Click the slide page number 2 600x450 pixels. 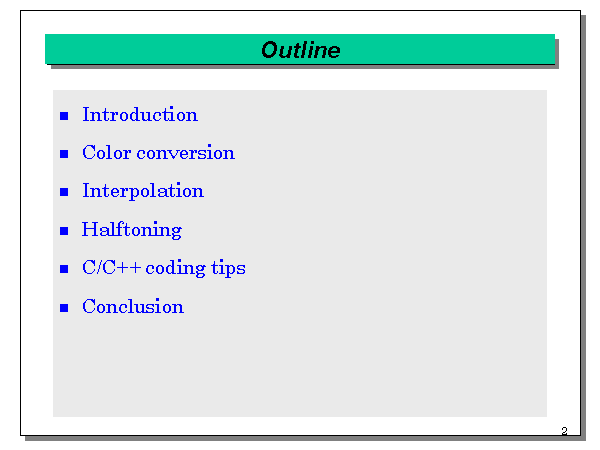click(x=564, y=431)
